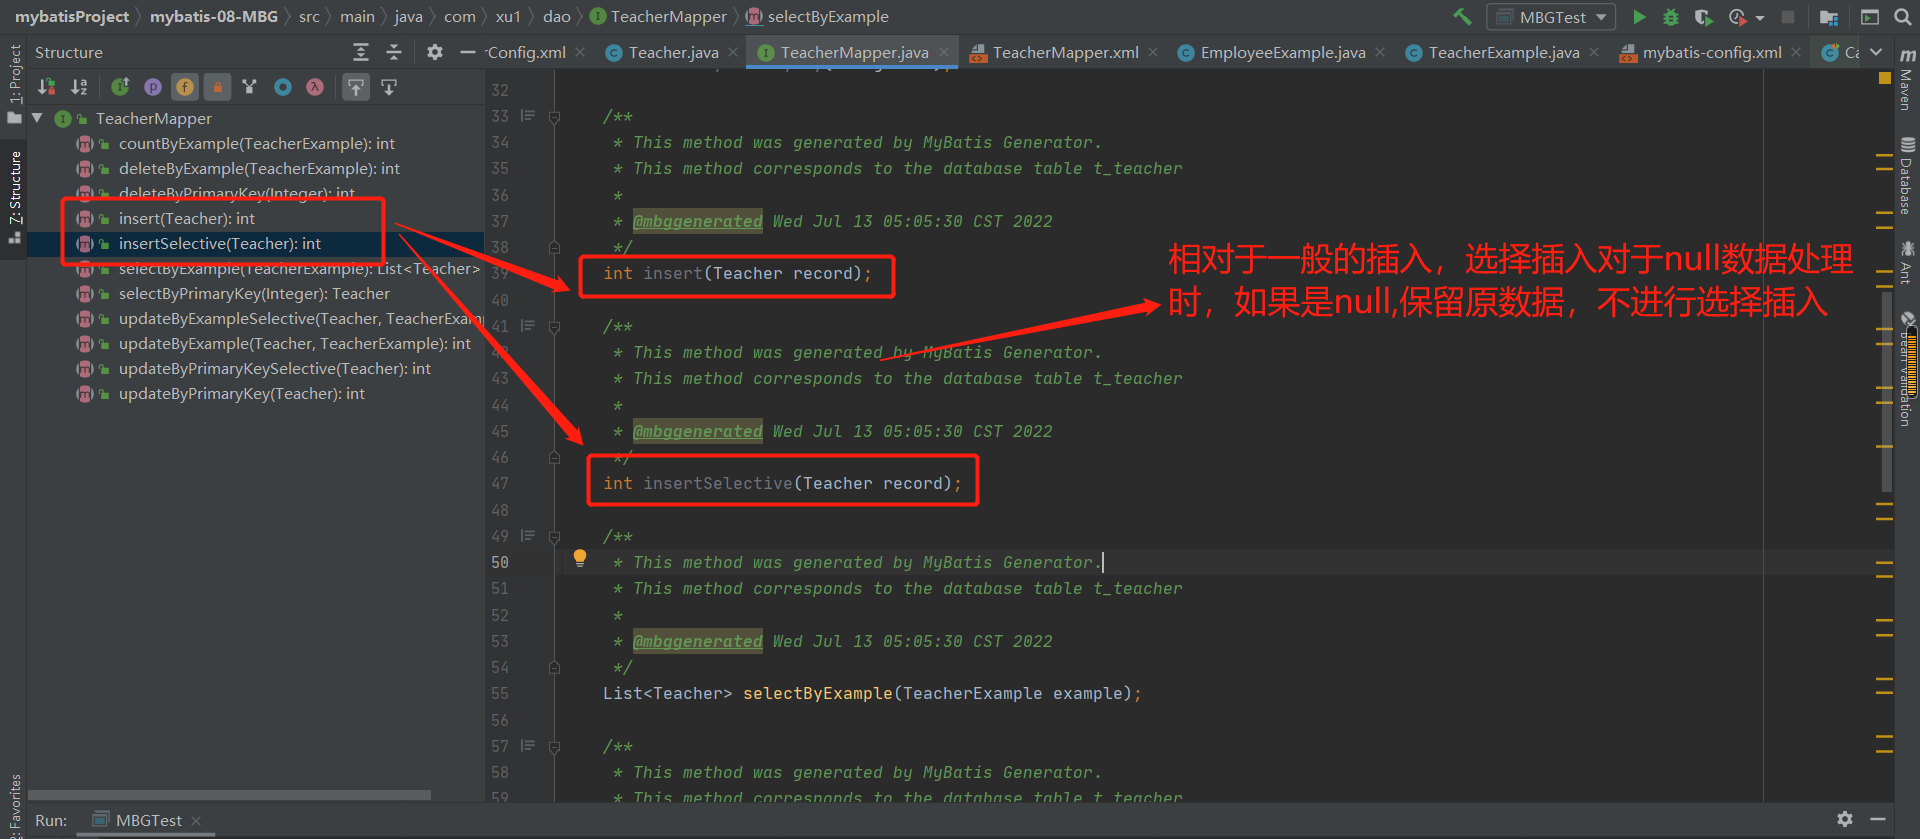Toggle Autoscroll to Source button
The width and height of the screenshot is (1920, 839).
[356, 87]
